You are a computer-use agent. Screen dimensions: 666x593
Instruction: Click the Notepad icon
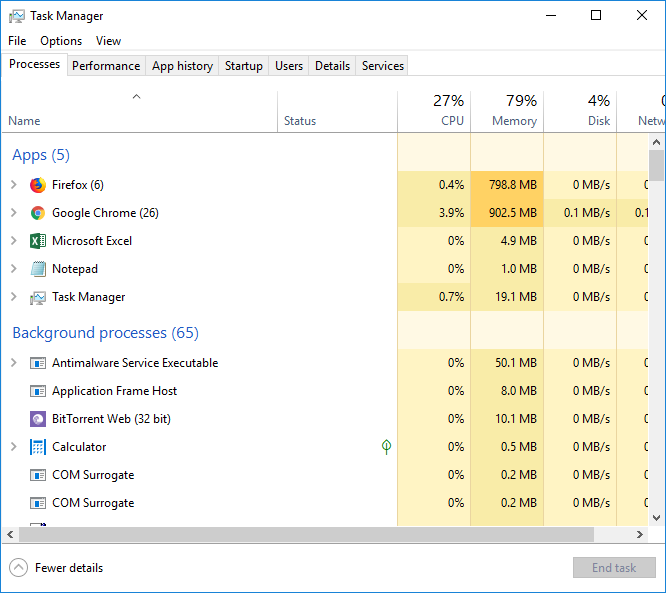[x=38, y=269]
